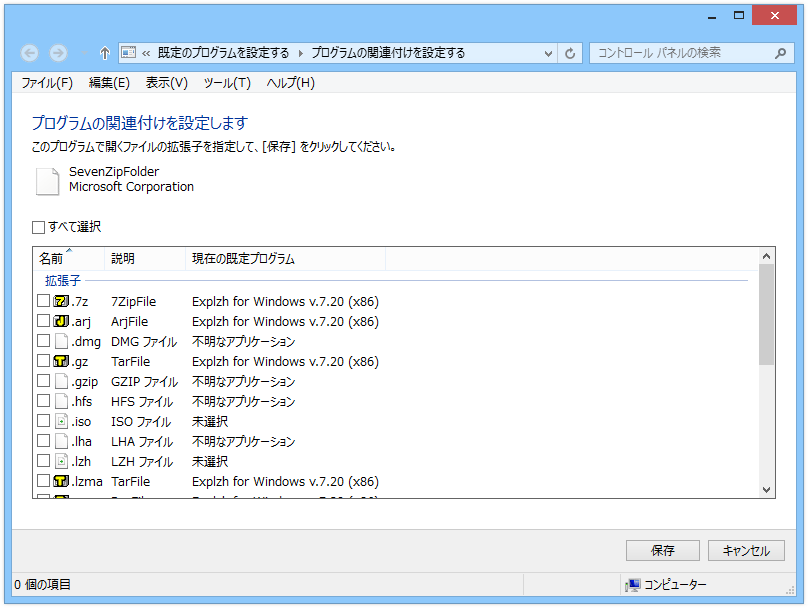Check the .arj extension checkbox
Viewport: 809px width, 610px height.
43,321
